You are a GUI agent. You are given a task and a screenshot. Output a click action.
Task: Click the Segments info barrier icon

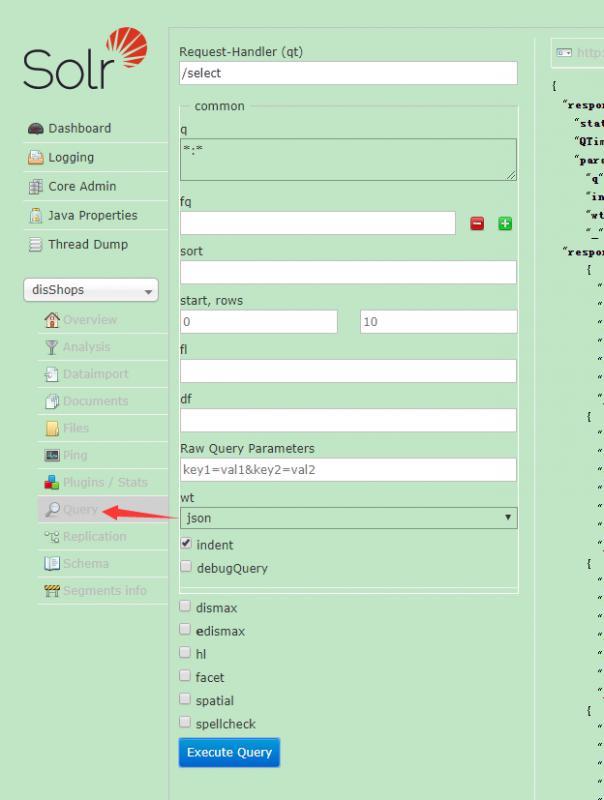tap(52, 591)
